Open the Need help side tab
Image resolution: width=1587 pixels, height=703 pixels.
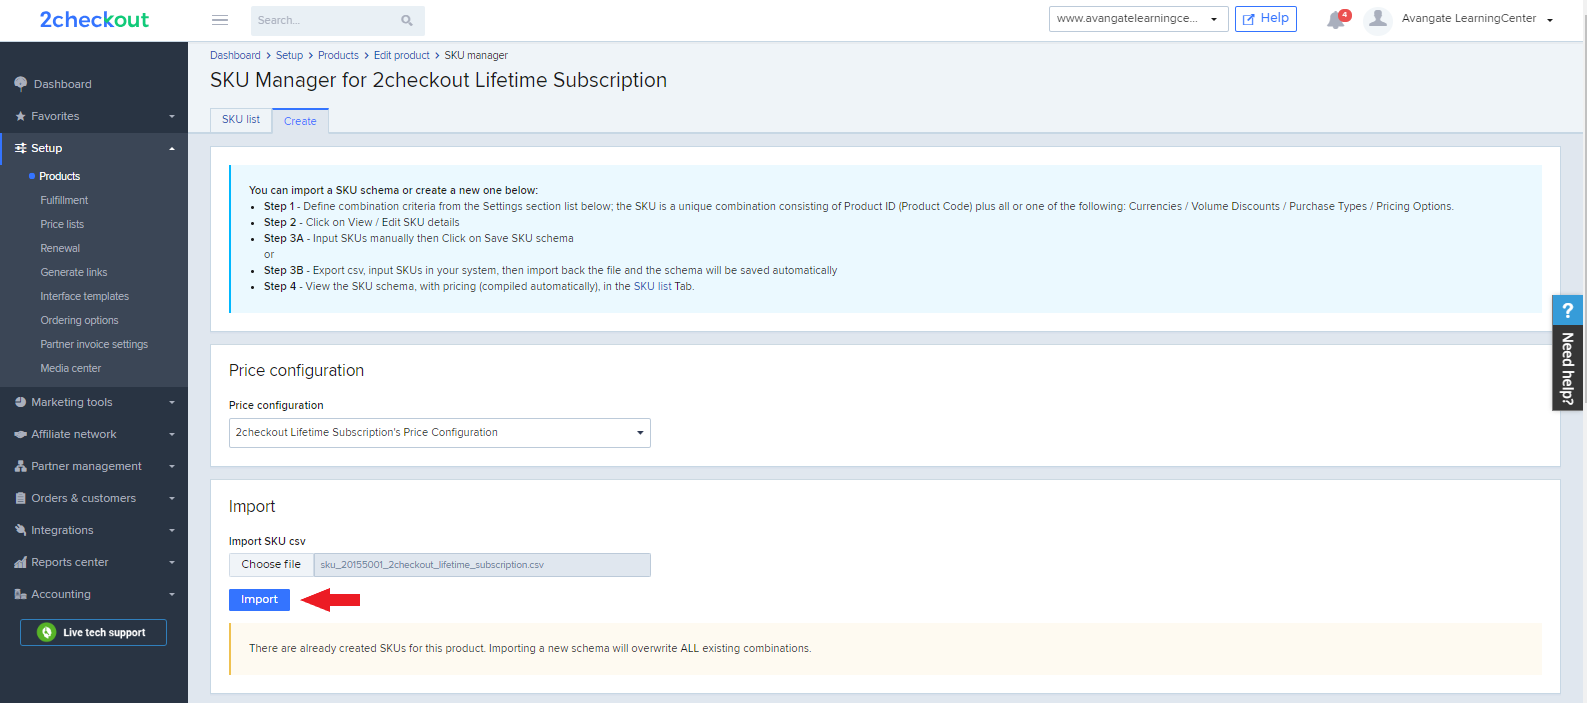1567,353
